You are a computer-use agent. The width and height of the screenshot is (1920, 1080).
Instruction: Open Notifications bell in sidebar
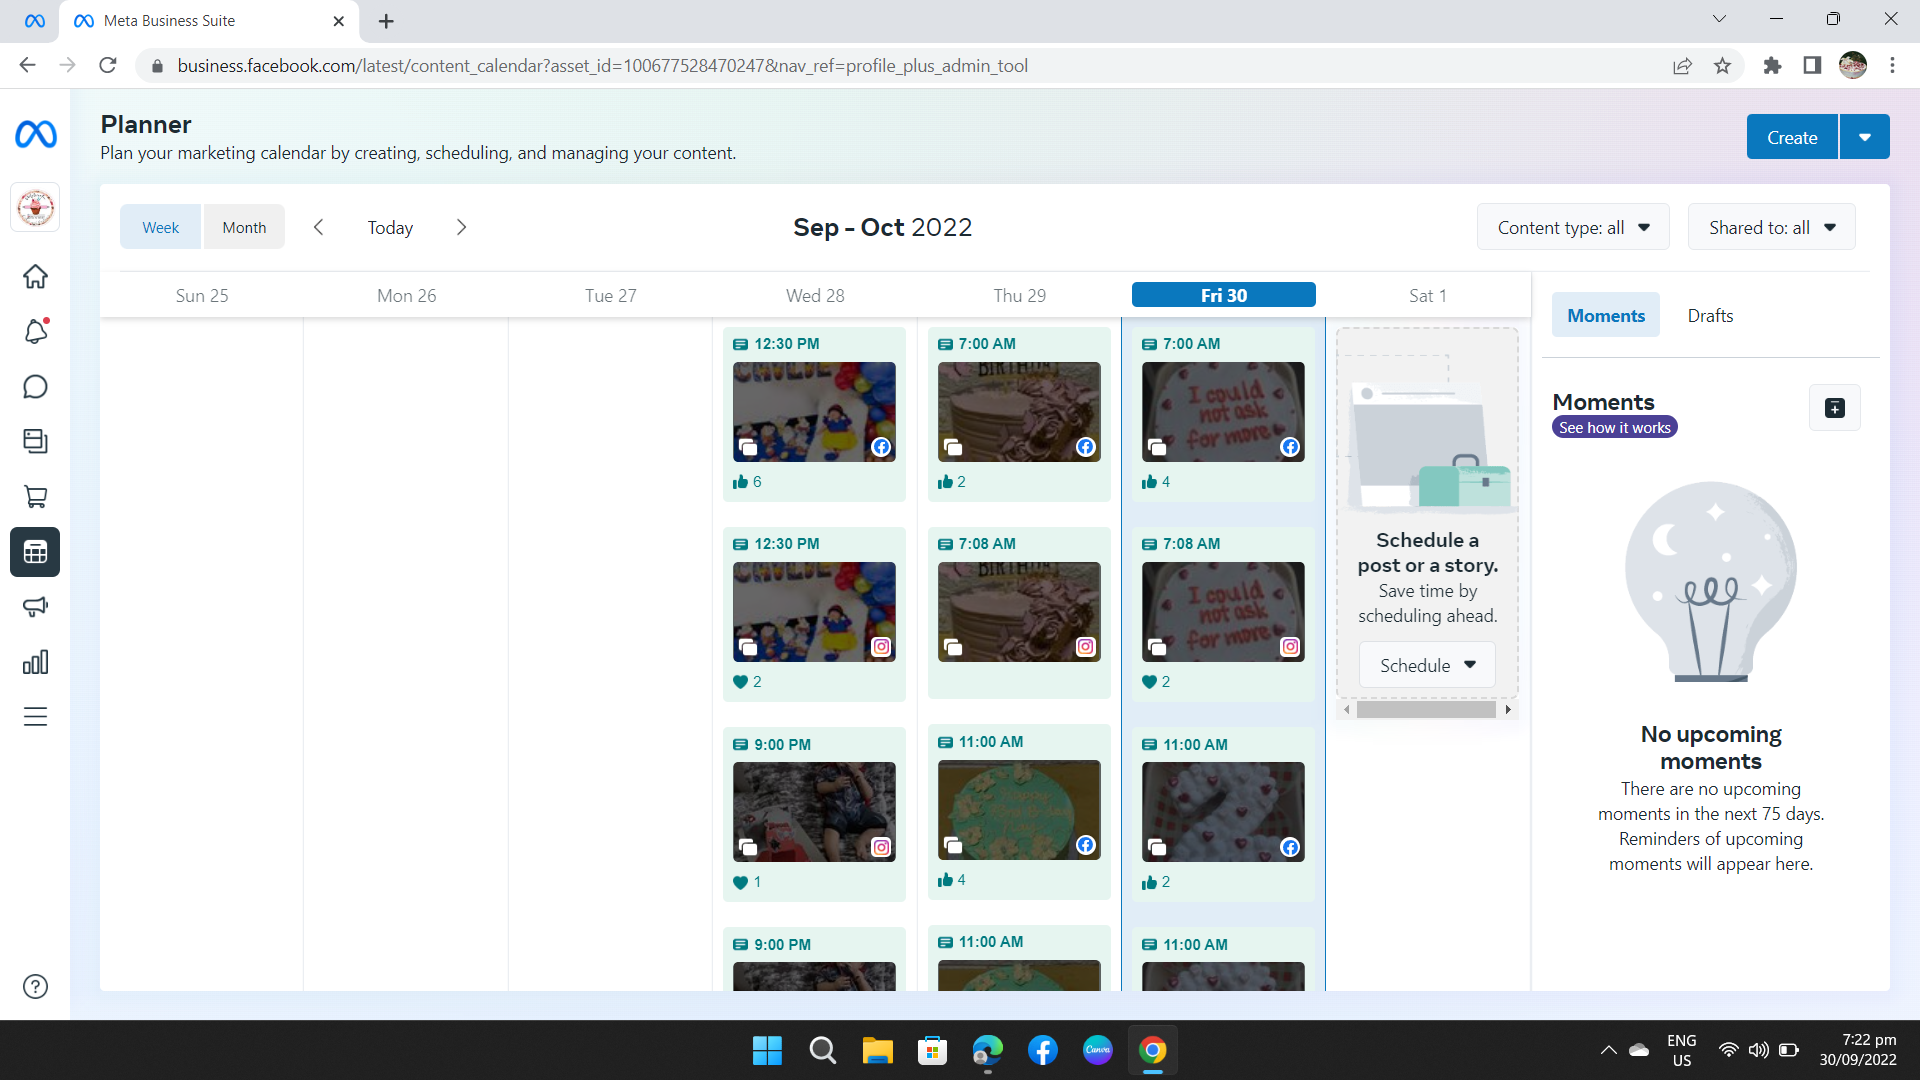pos(35,332)
